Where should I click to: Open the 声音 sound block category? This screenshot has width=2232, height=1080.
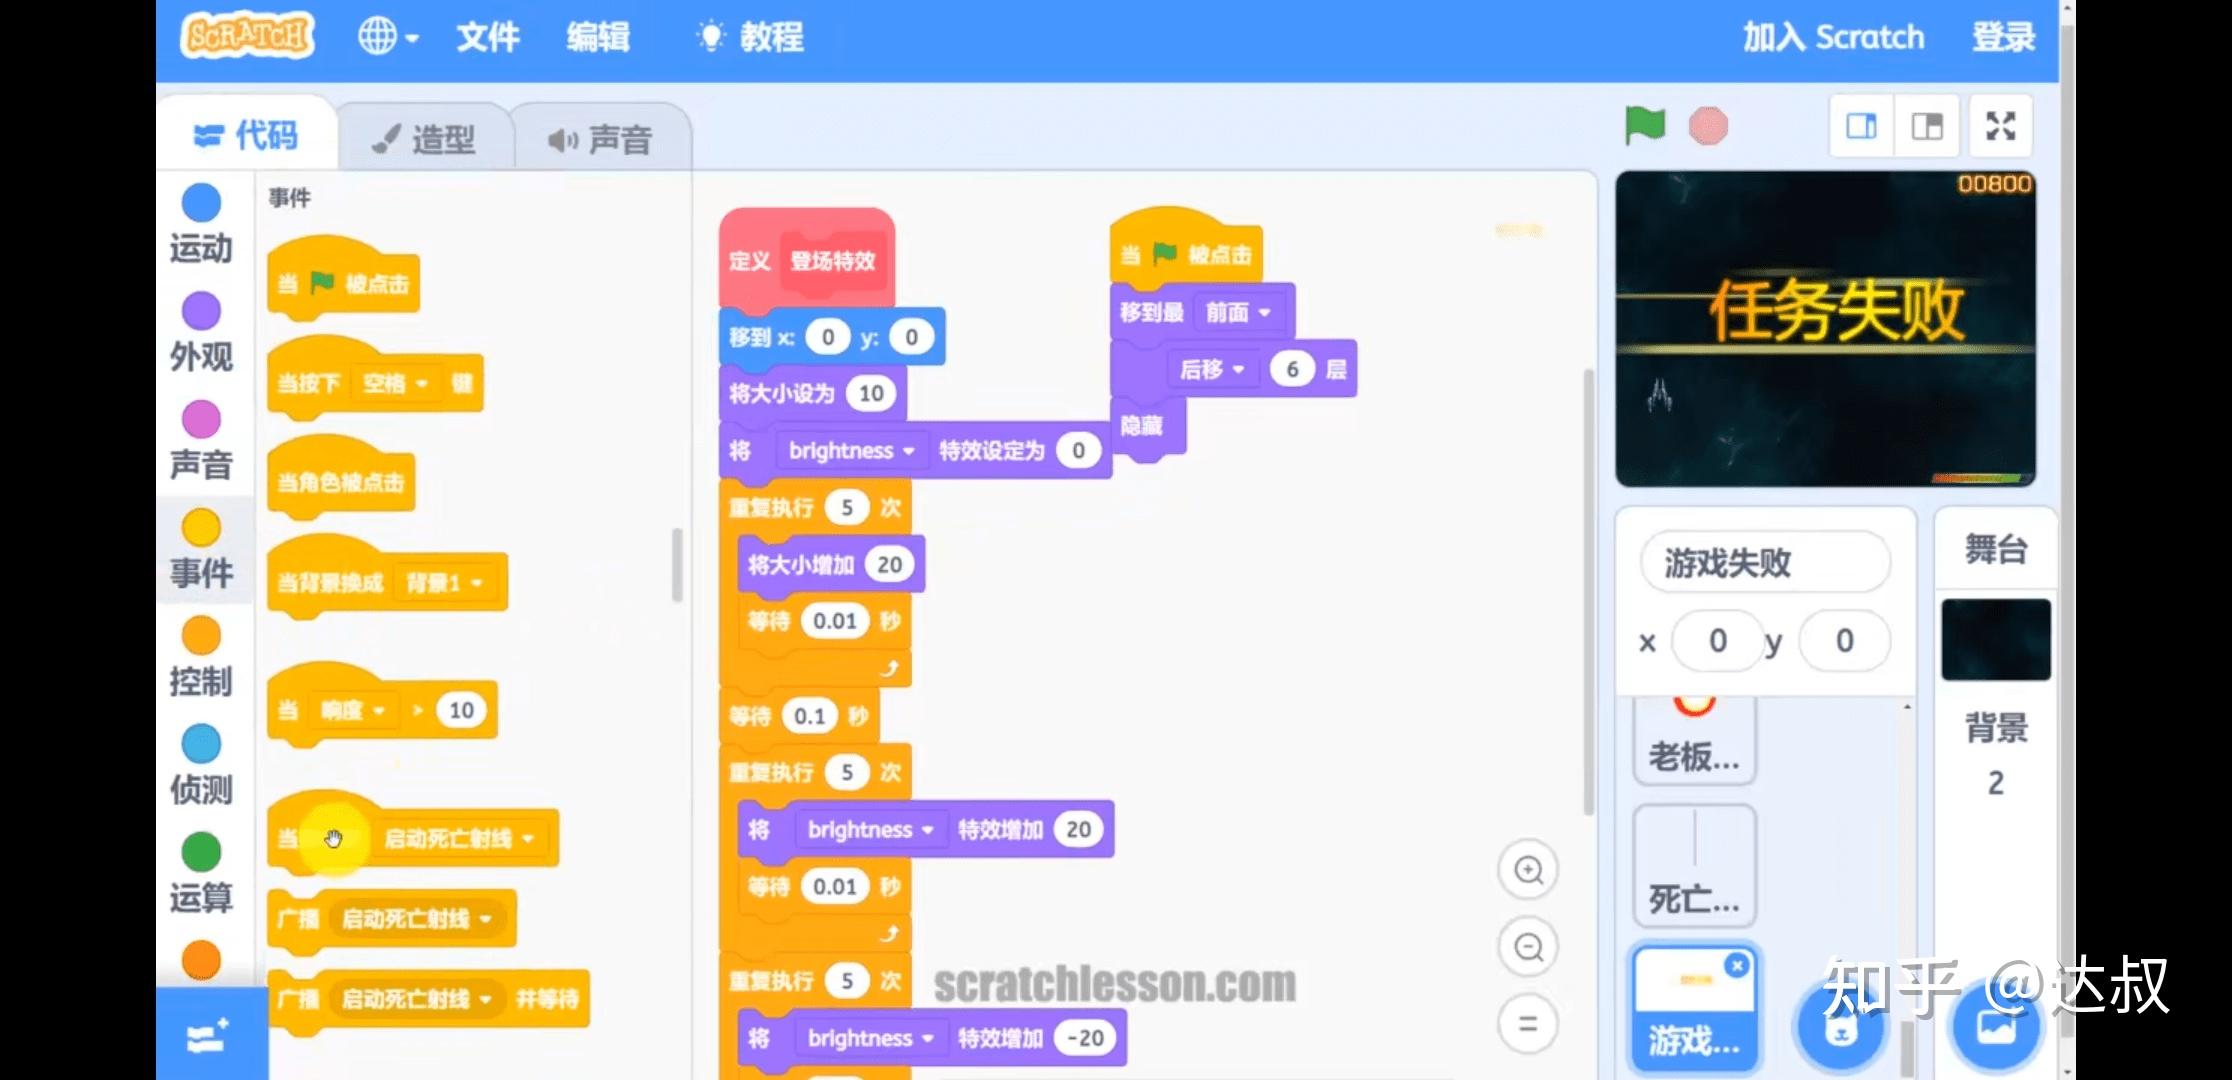(x=202, y=435)
